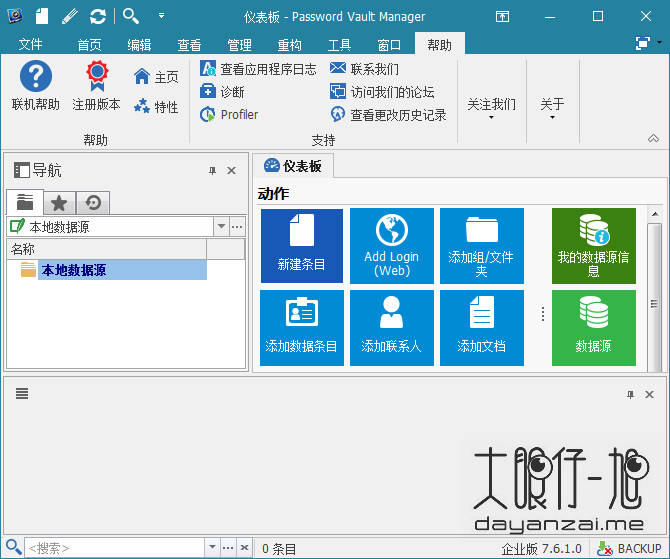Click the pencil edit icon in title bar

tap(70, 16)
